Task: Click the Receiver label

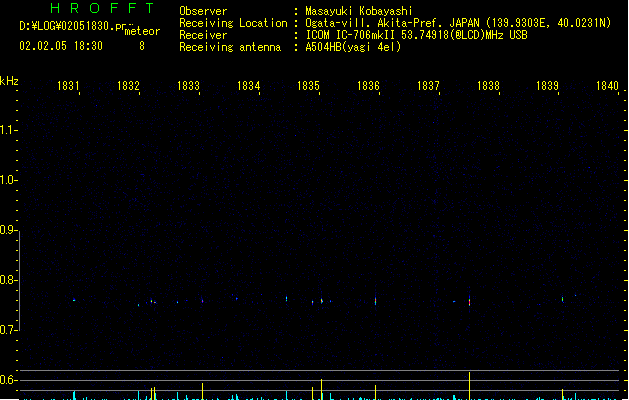Action: tap(203, 35)
